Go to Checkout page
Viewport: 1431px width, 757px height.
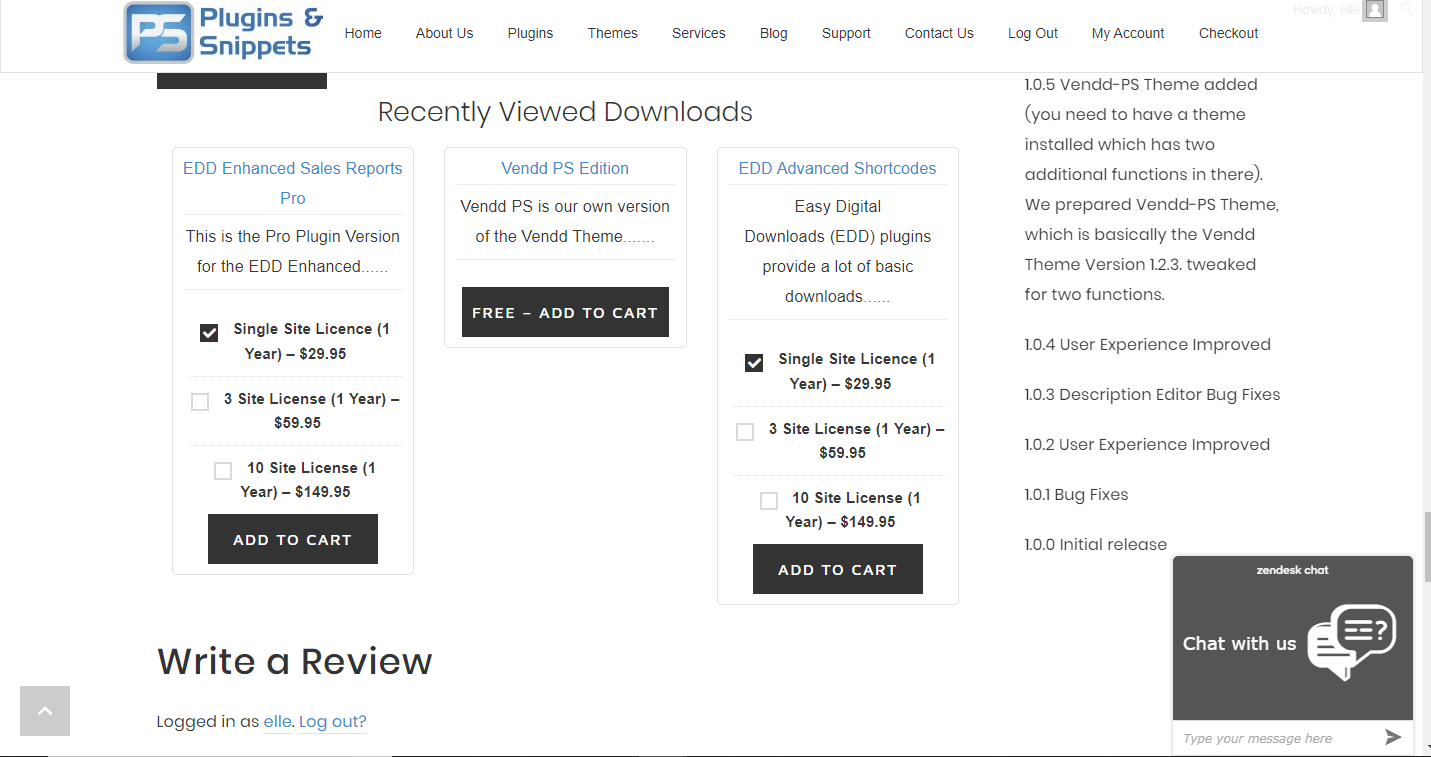(x=1229, y=33)
